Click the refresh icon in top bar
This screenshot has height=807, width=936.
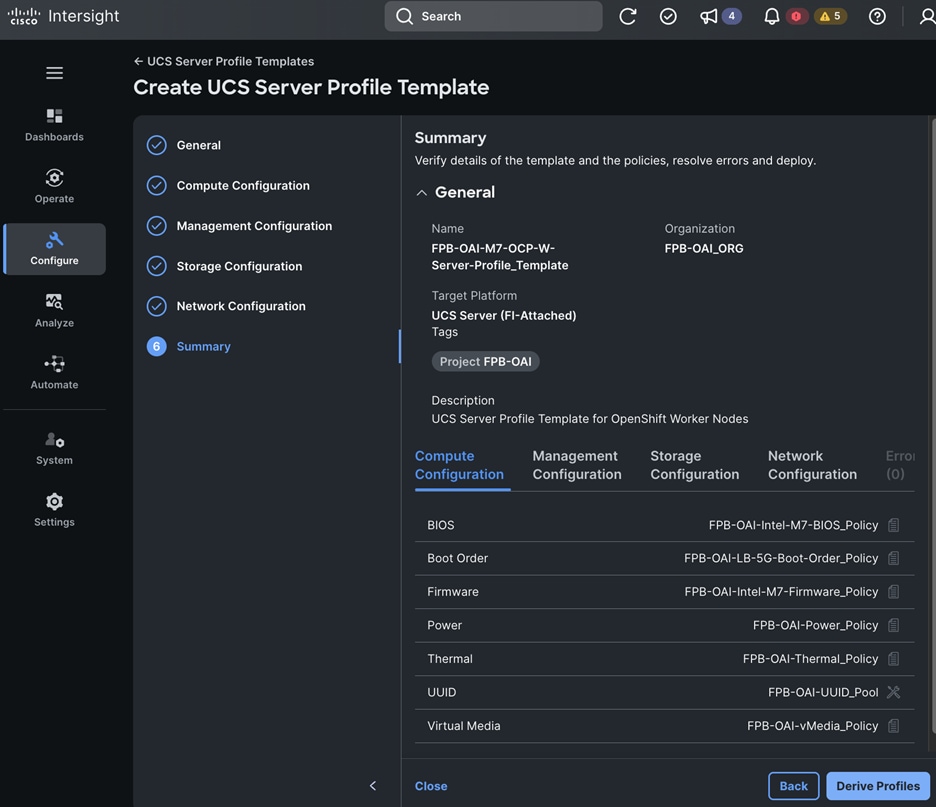(627, 16)
